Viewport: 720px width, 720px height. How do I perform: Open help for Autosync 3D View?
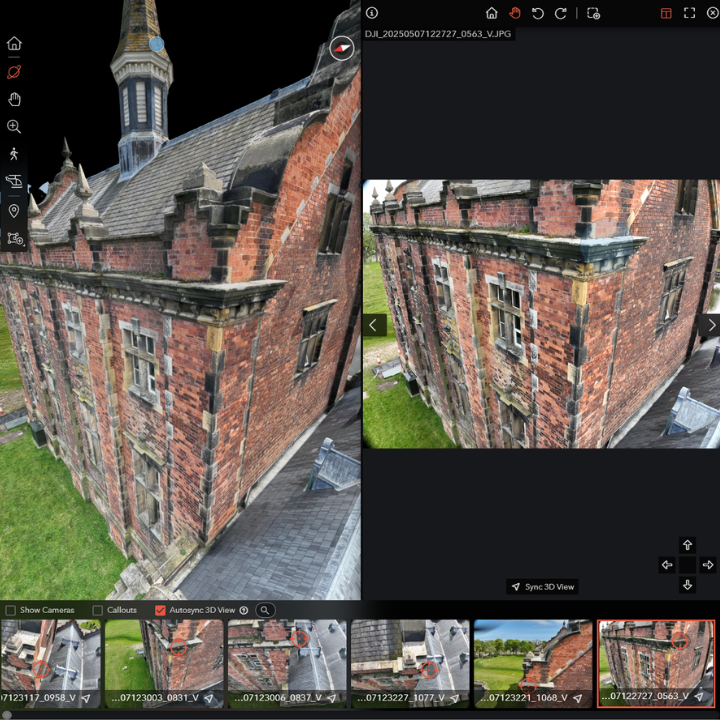[244, 610]
